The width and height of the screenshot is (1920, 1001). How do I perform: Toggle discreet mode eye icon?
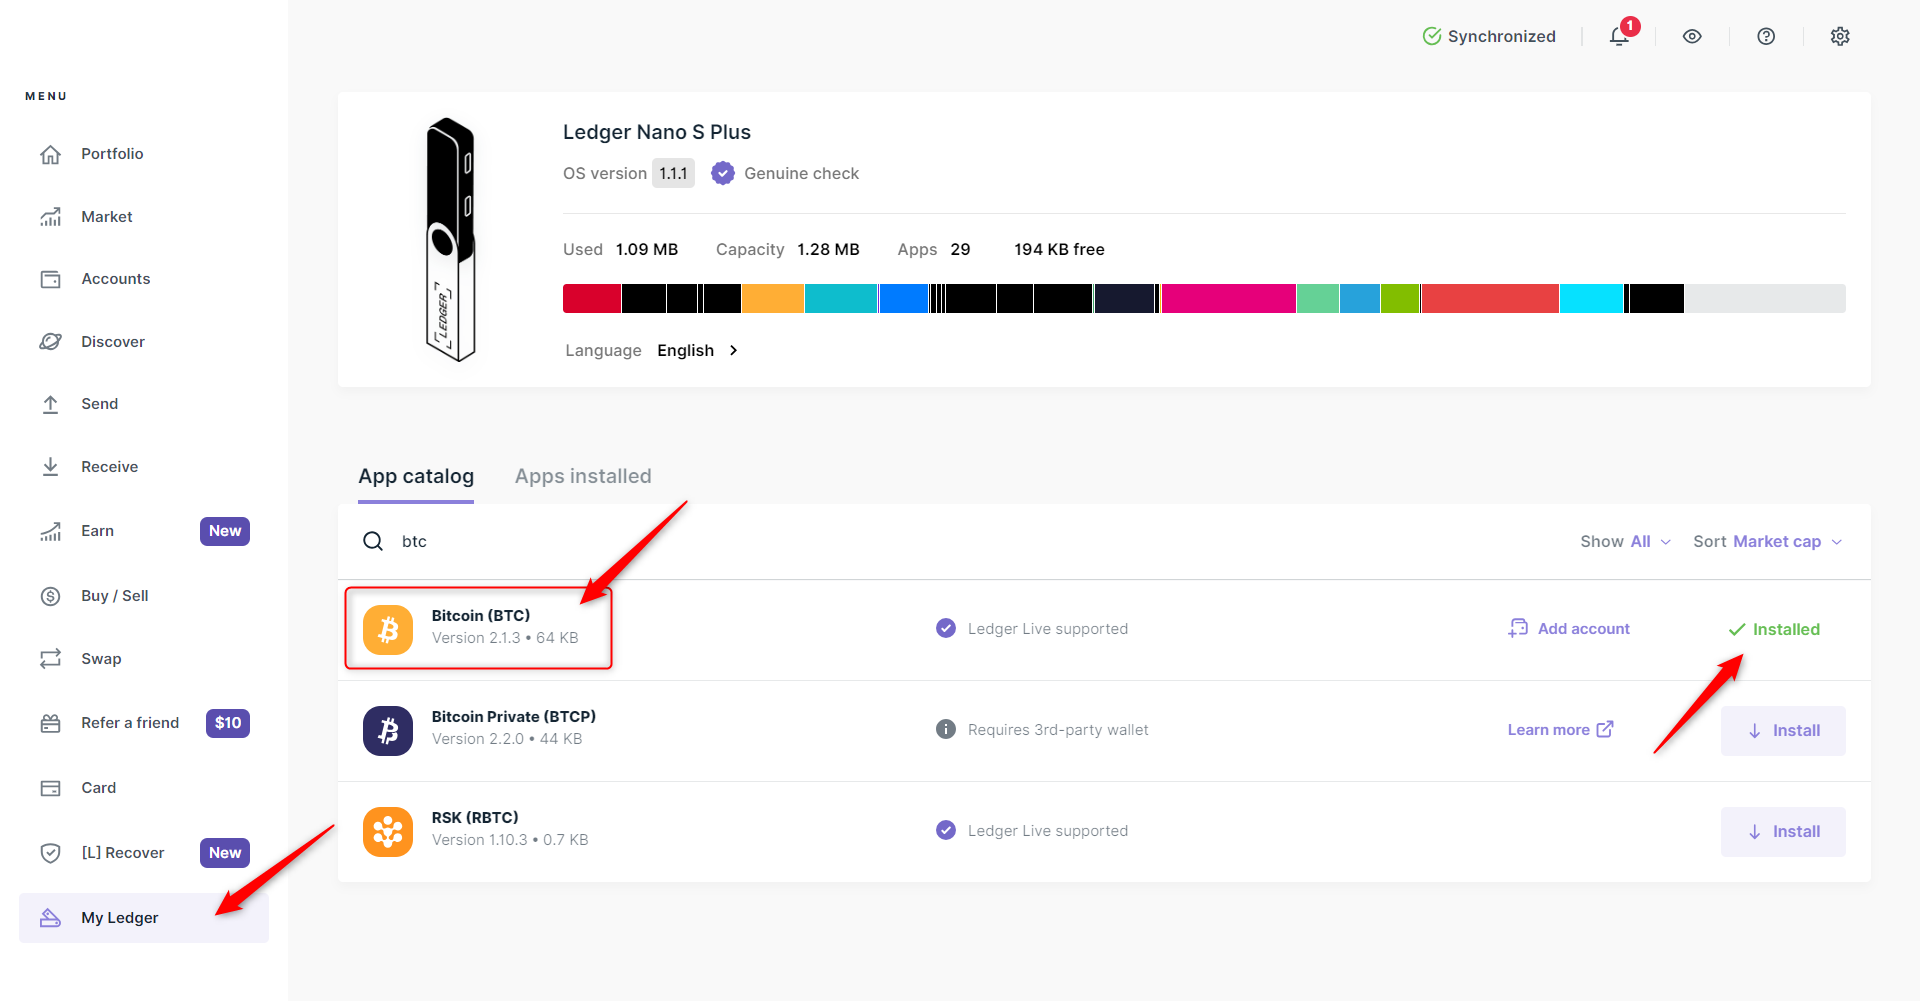tap(1692, 37)
